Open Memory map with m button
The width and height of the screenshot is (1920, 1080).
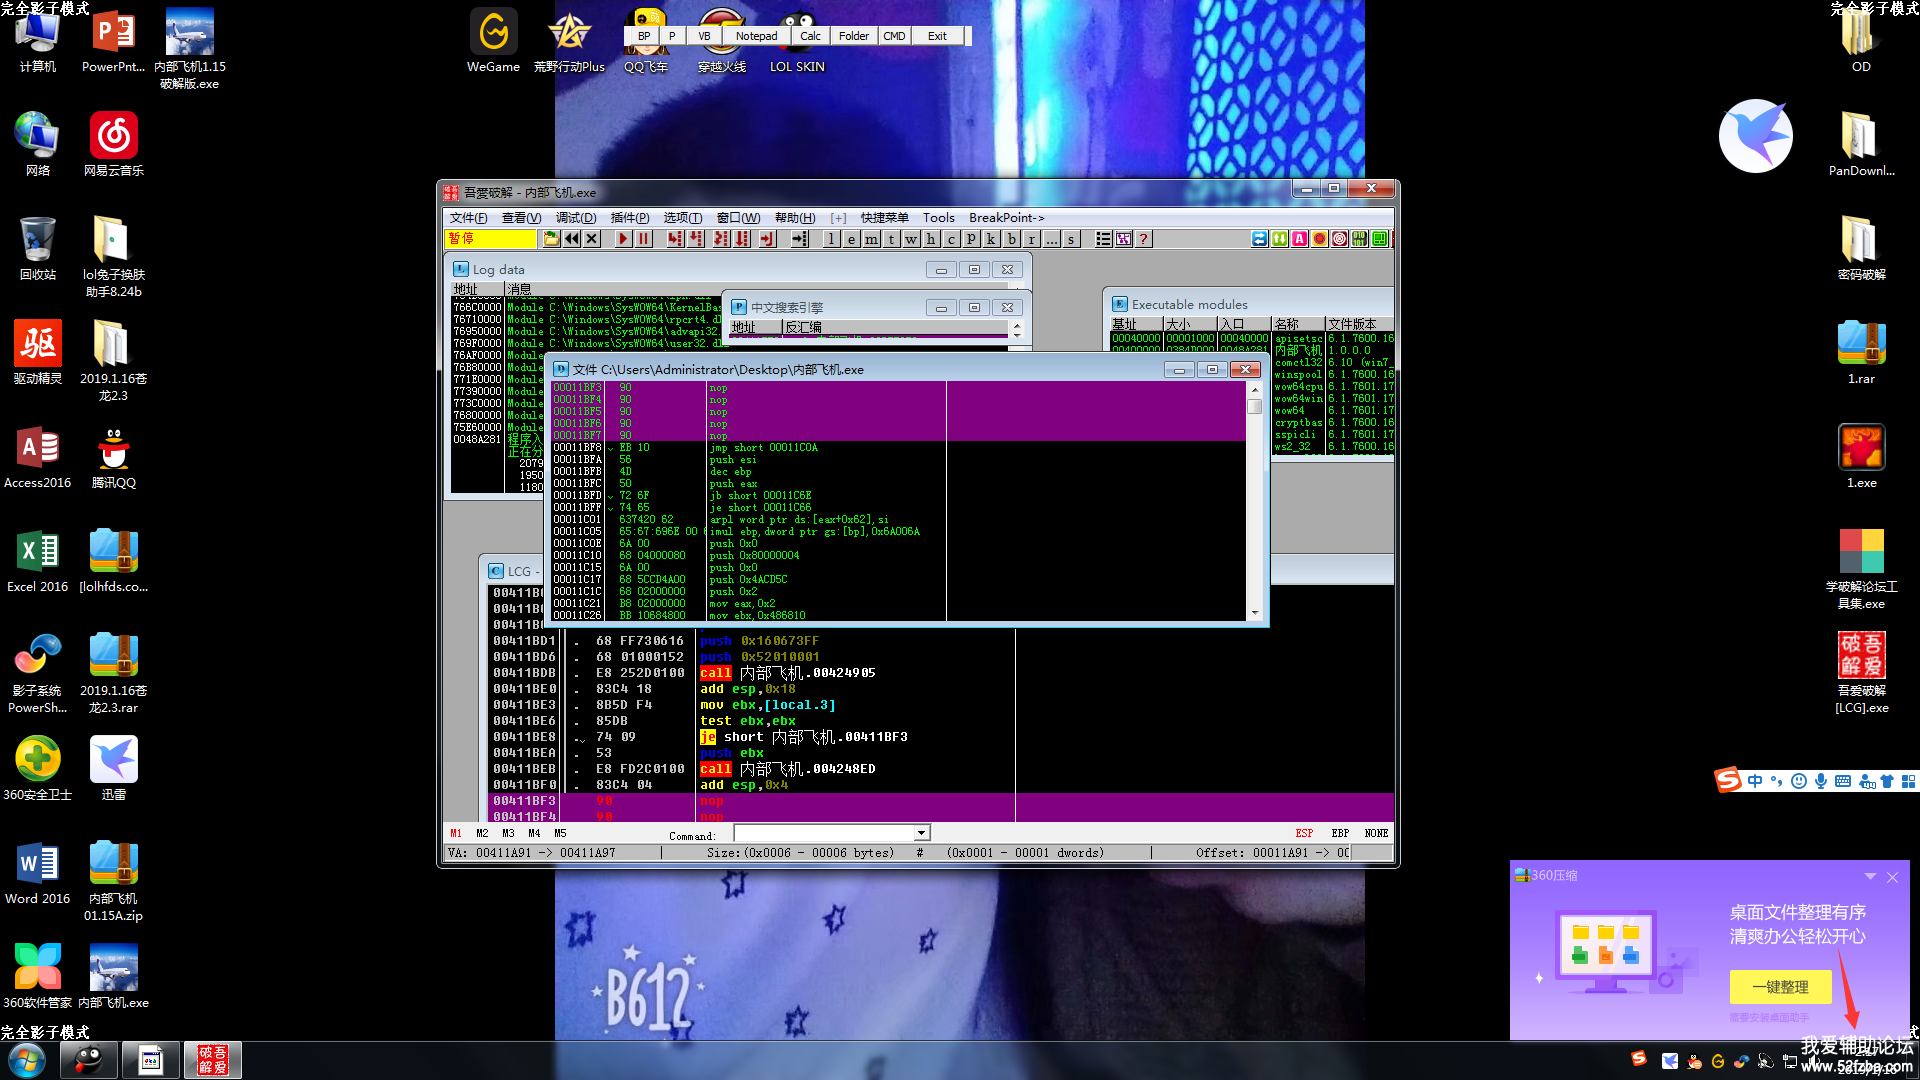(x=871, y=239)
